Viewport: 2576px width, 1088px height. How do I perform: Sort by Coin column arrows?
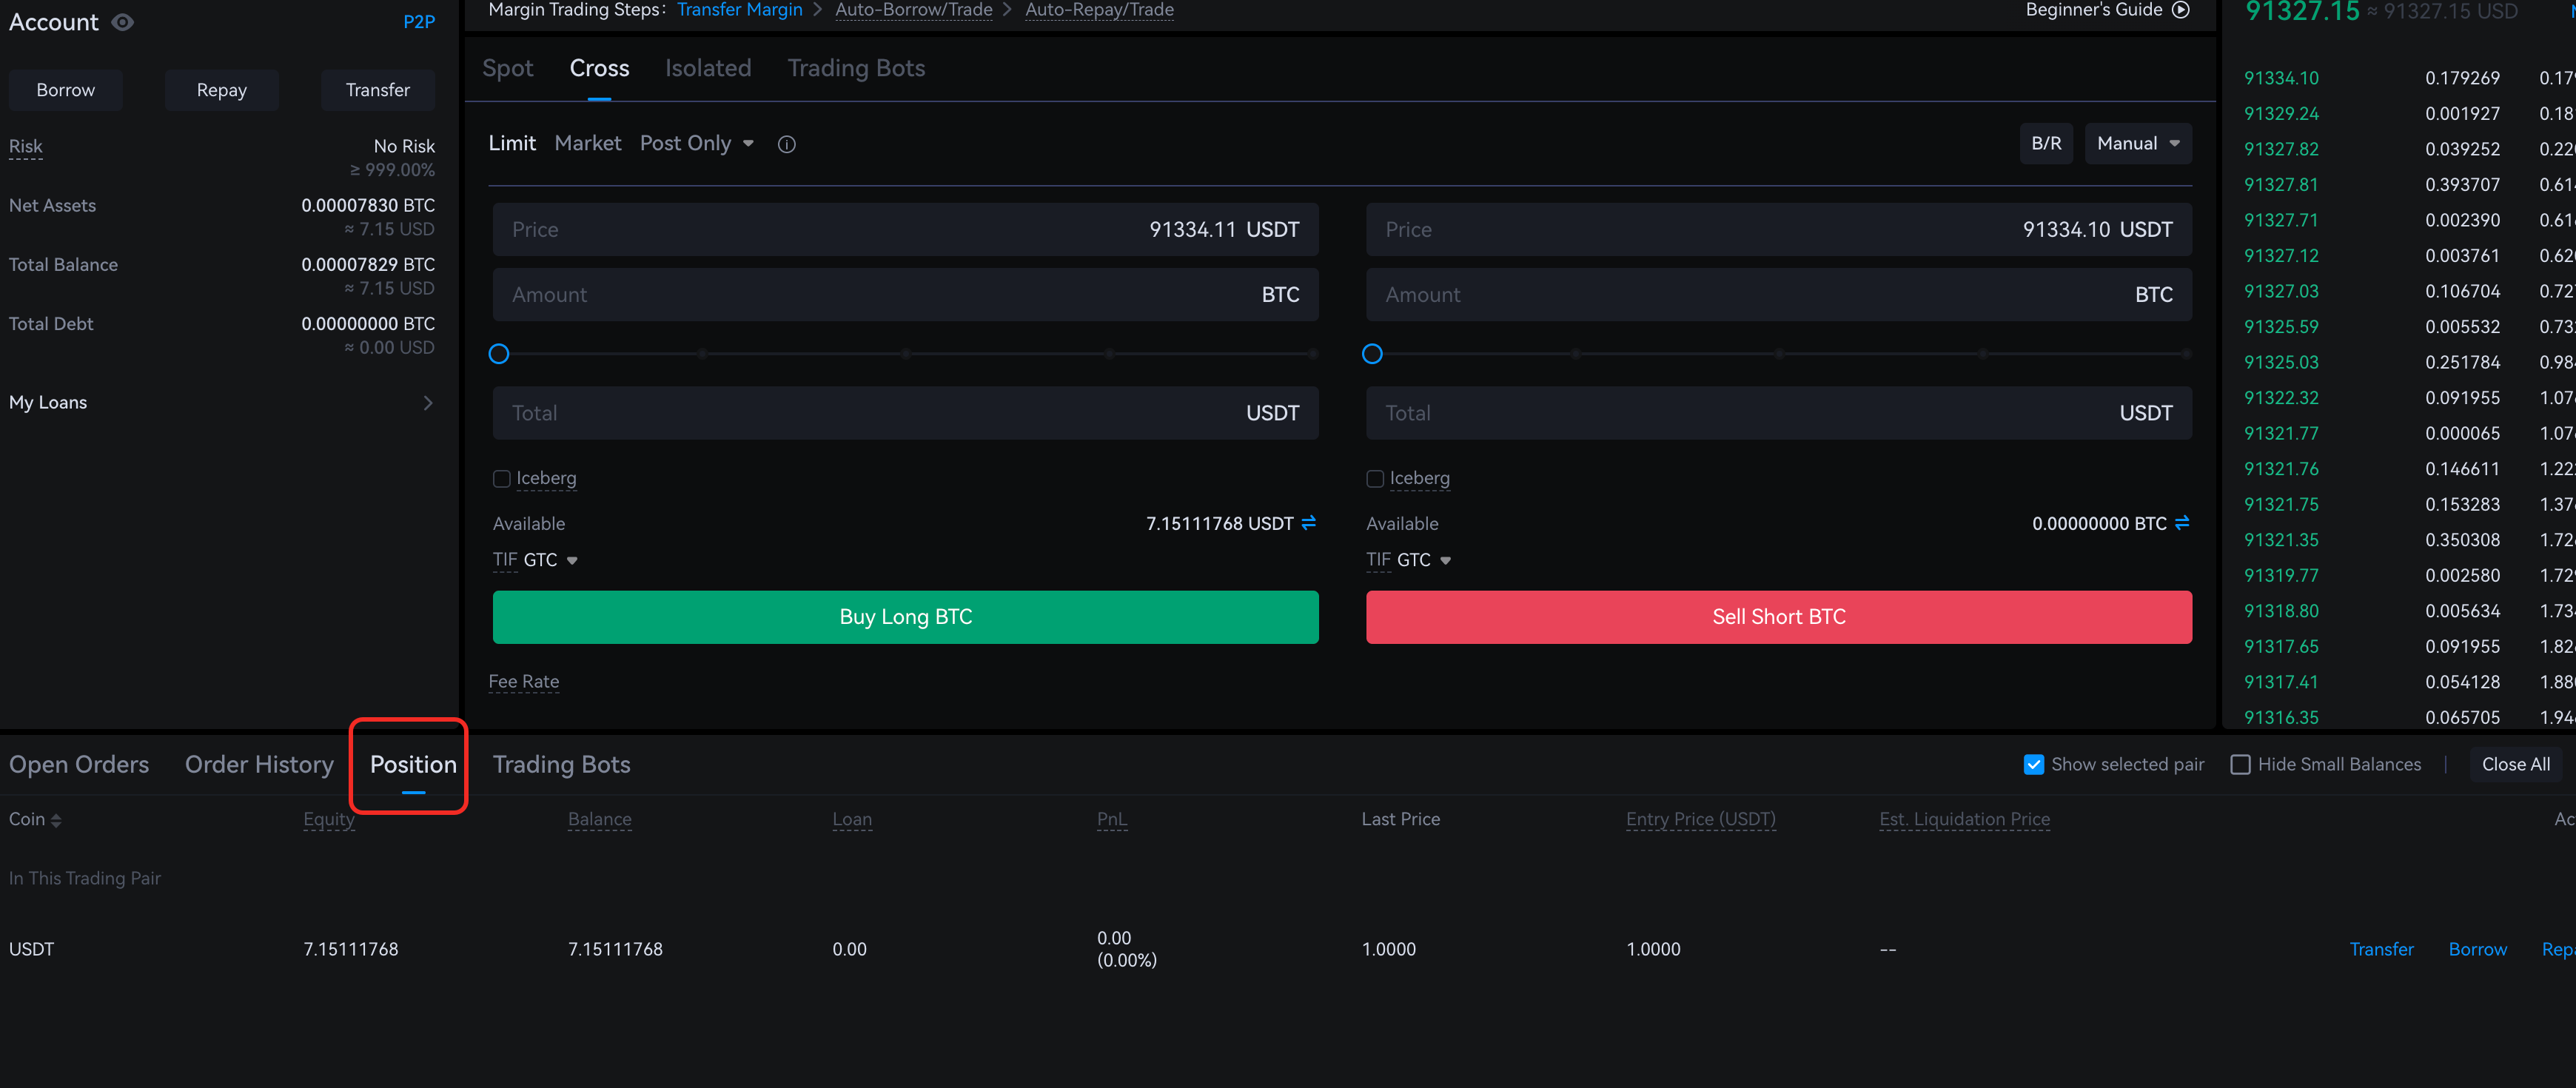pyautogui.click(x=56, y=820)
